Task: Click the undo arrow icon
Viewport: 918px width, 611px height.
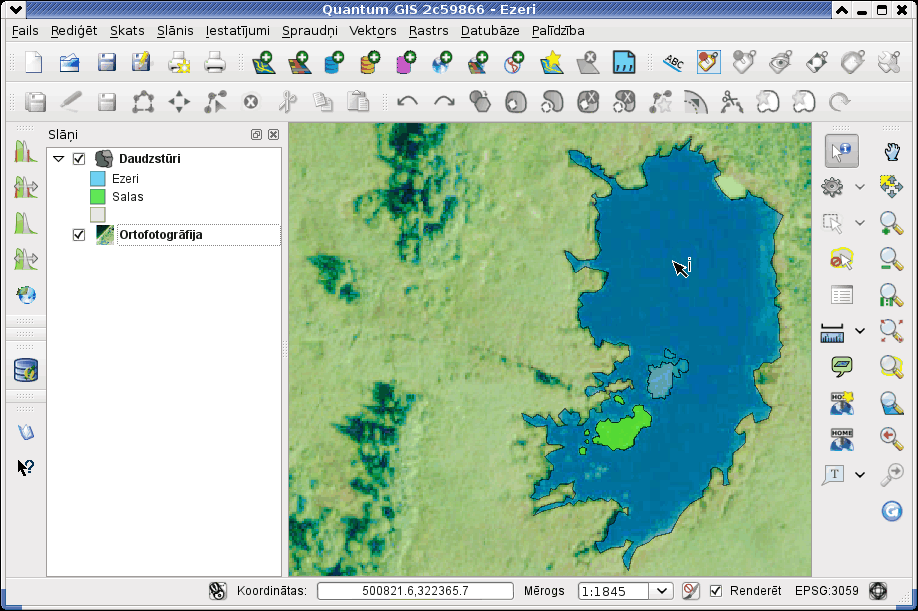Action: (x=407, y=102)
